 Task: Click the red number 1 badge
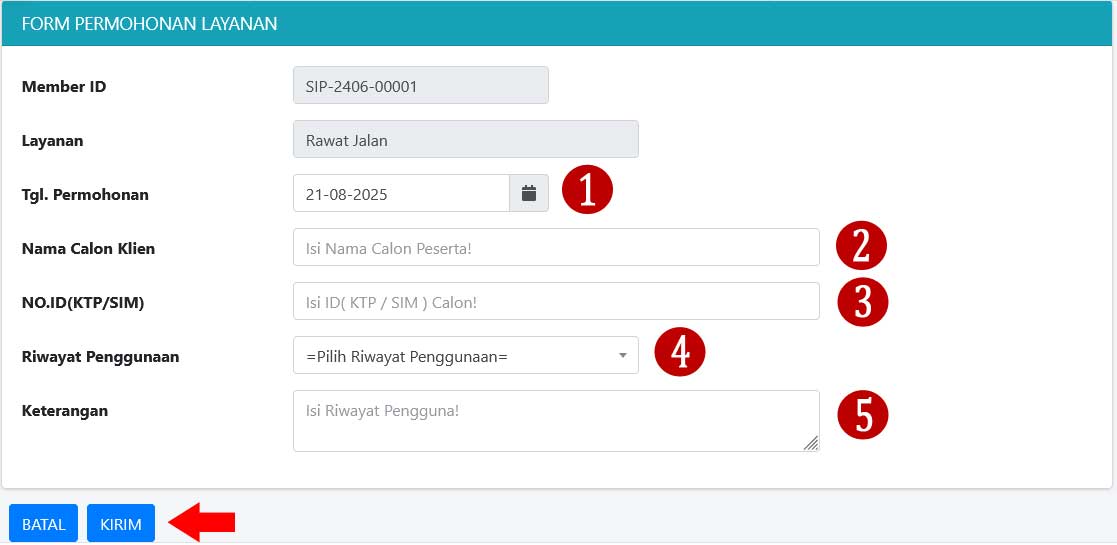click(x=586, y=190)
